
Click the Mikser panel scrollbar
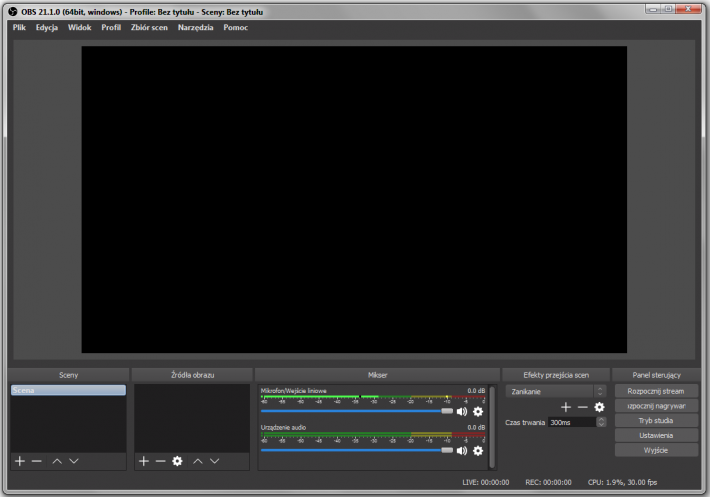point(492,427)
